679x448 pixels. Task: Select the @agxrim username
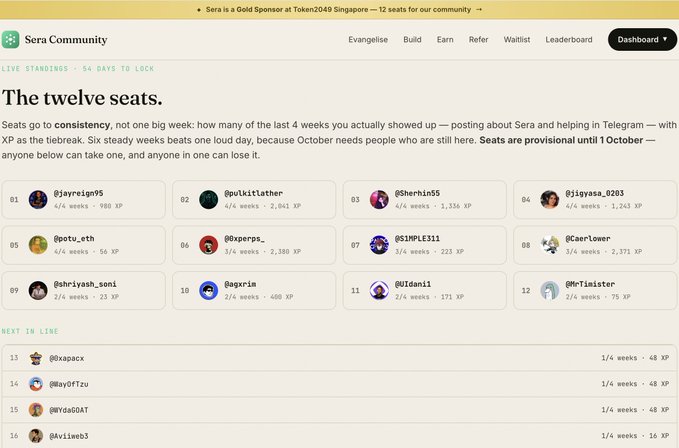(240, 284)
